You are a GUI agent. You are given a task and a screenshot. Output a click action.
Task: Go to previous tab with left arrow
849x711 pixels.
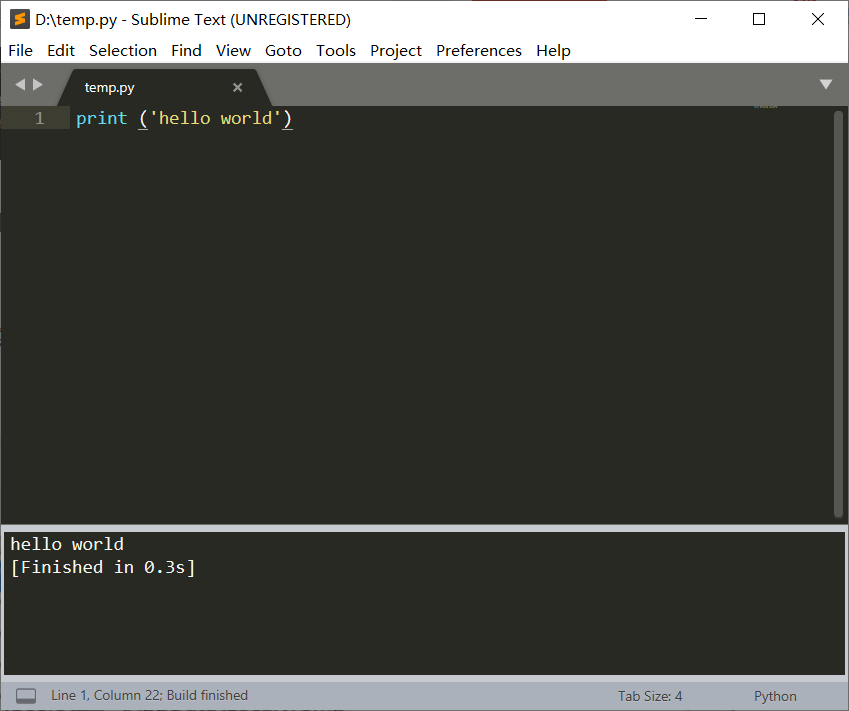click(20, 84)
